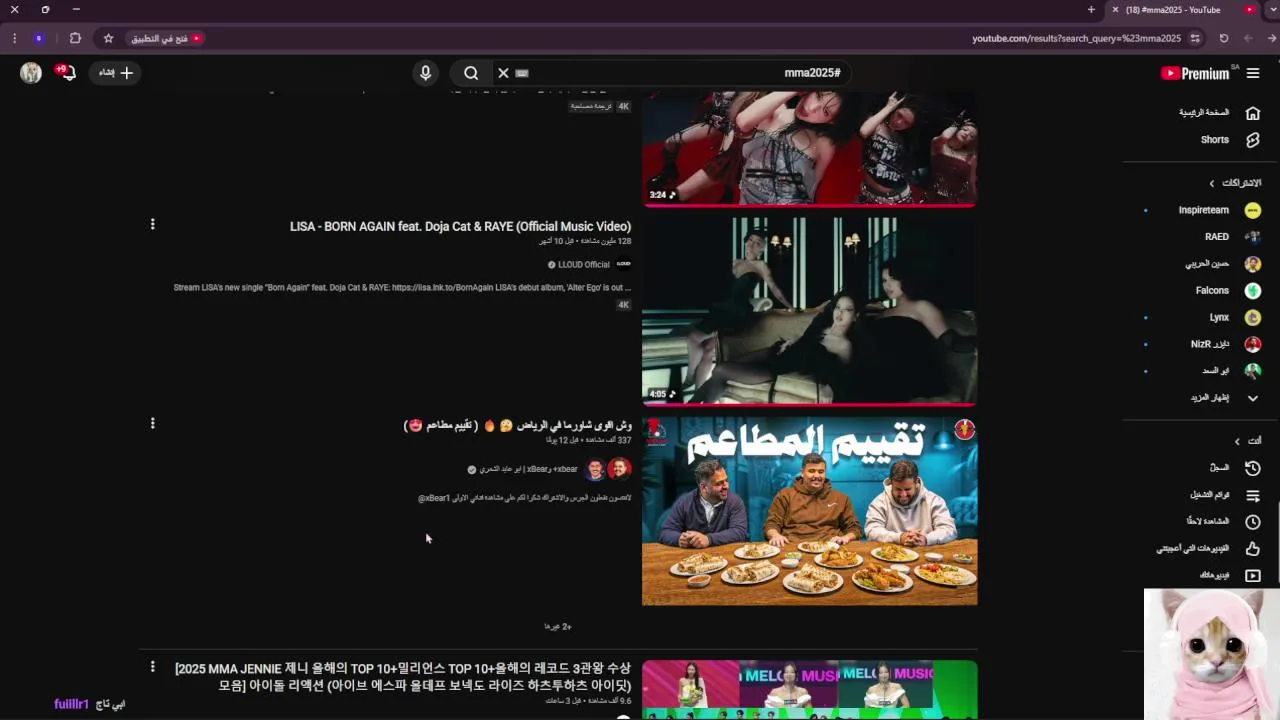Image resolution: width=1280 pixels, height=720 pixels.
Task: Open the 2025 MMA JENNIE video title
Action: 403,677
